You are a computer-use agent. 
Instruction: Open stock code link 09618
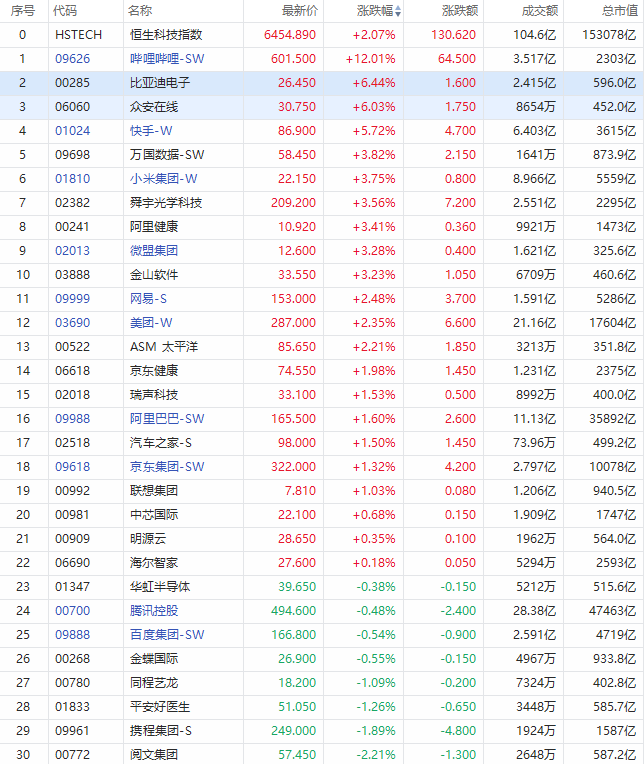[x=73, y=467]
